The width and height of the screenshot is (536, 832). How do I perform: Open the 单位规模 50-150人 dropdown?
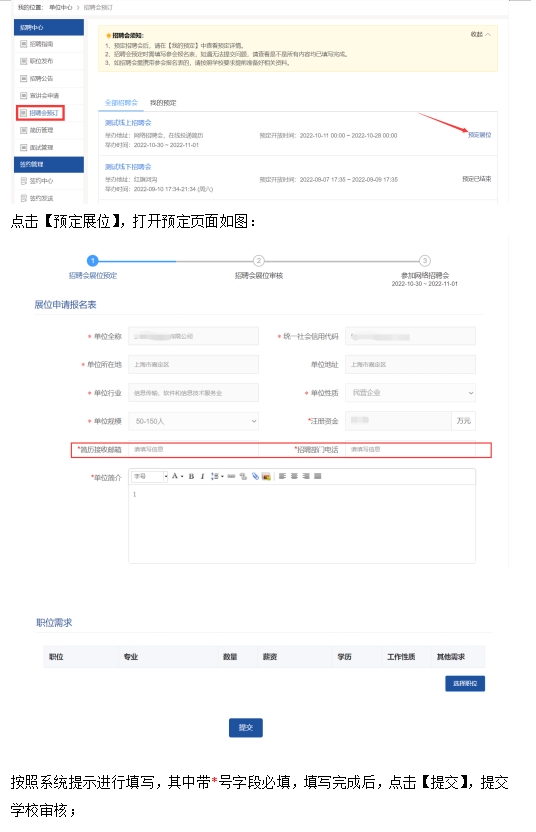(194, 421)
